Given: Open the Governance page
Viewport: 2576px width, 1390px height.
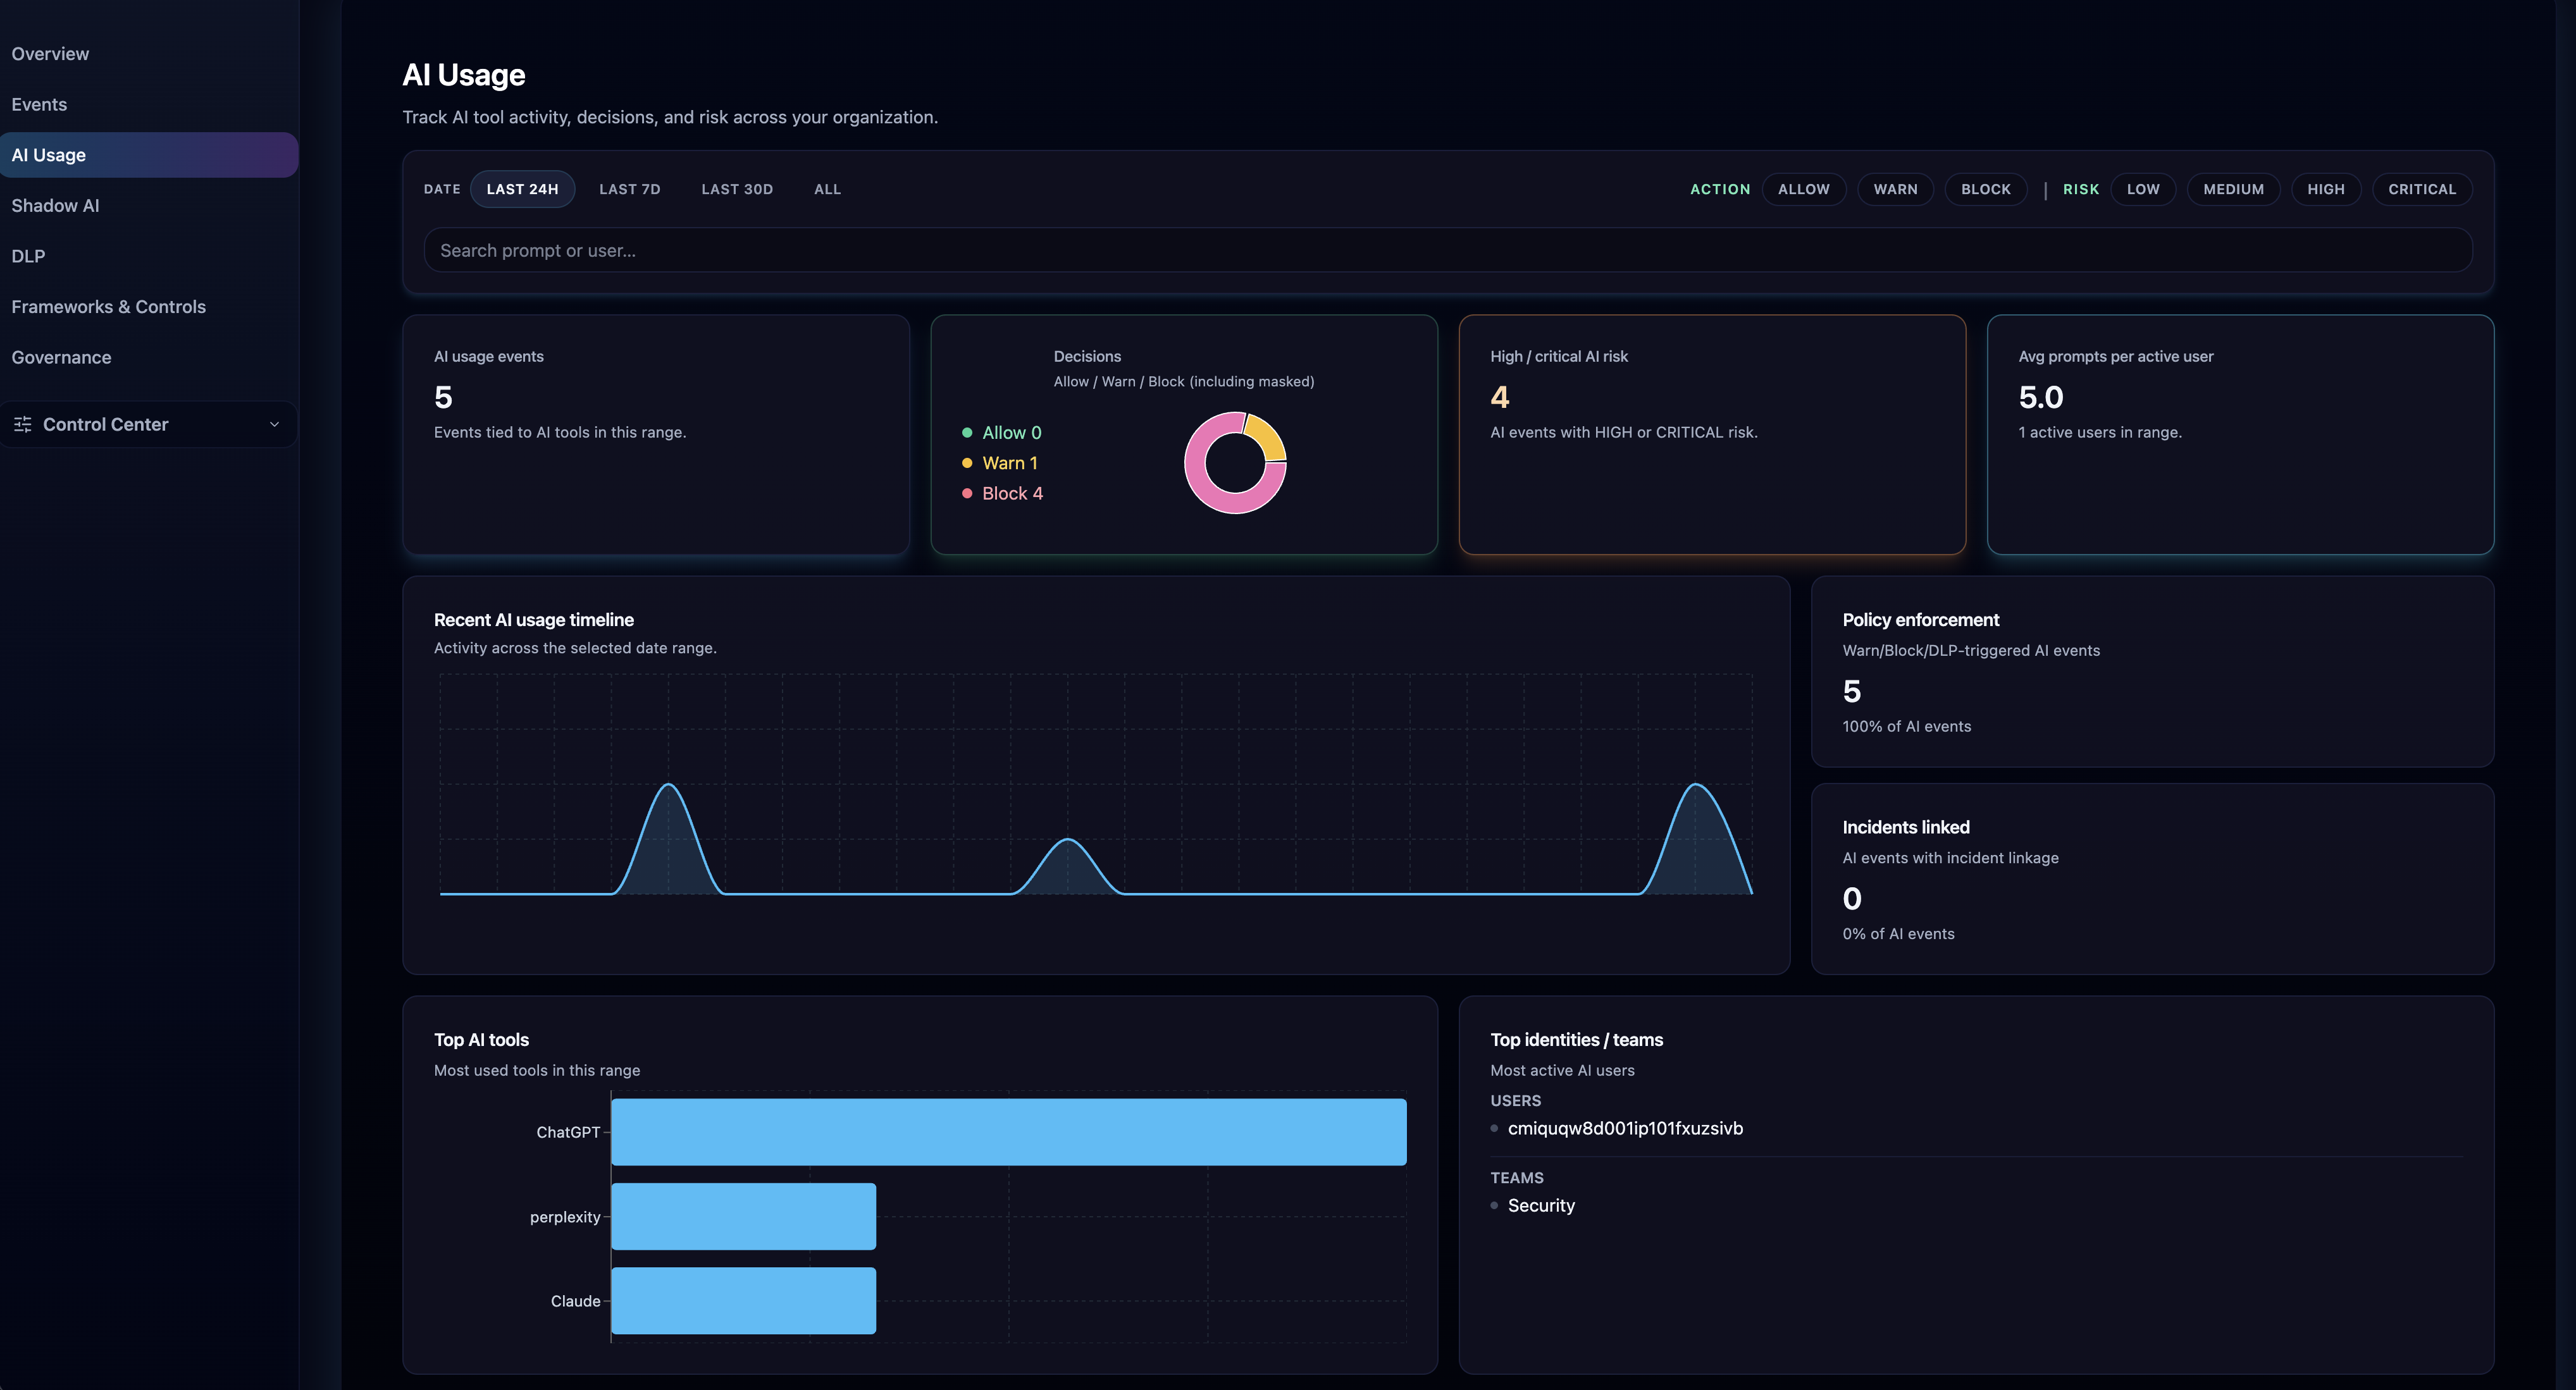Looking at the screenshot, I should [61, 357].
